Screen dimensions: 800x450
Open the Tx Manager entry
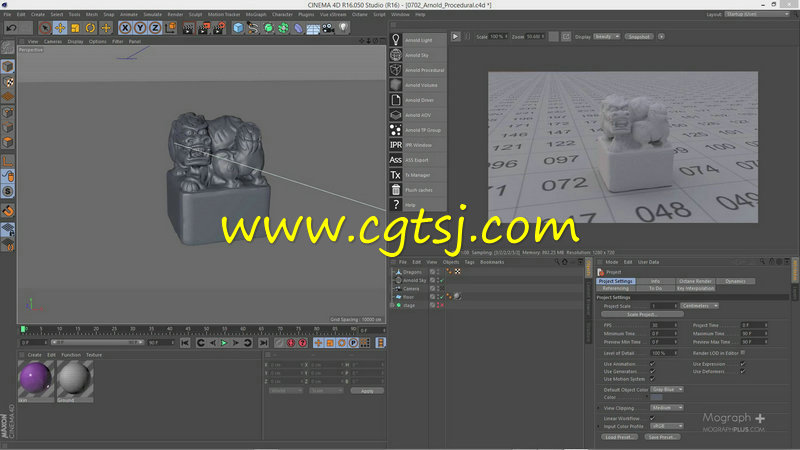click(417, 175)
